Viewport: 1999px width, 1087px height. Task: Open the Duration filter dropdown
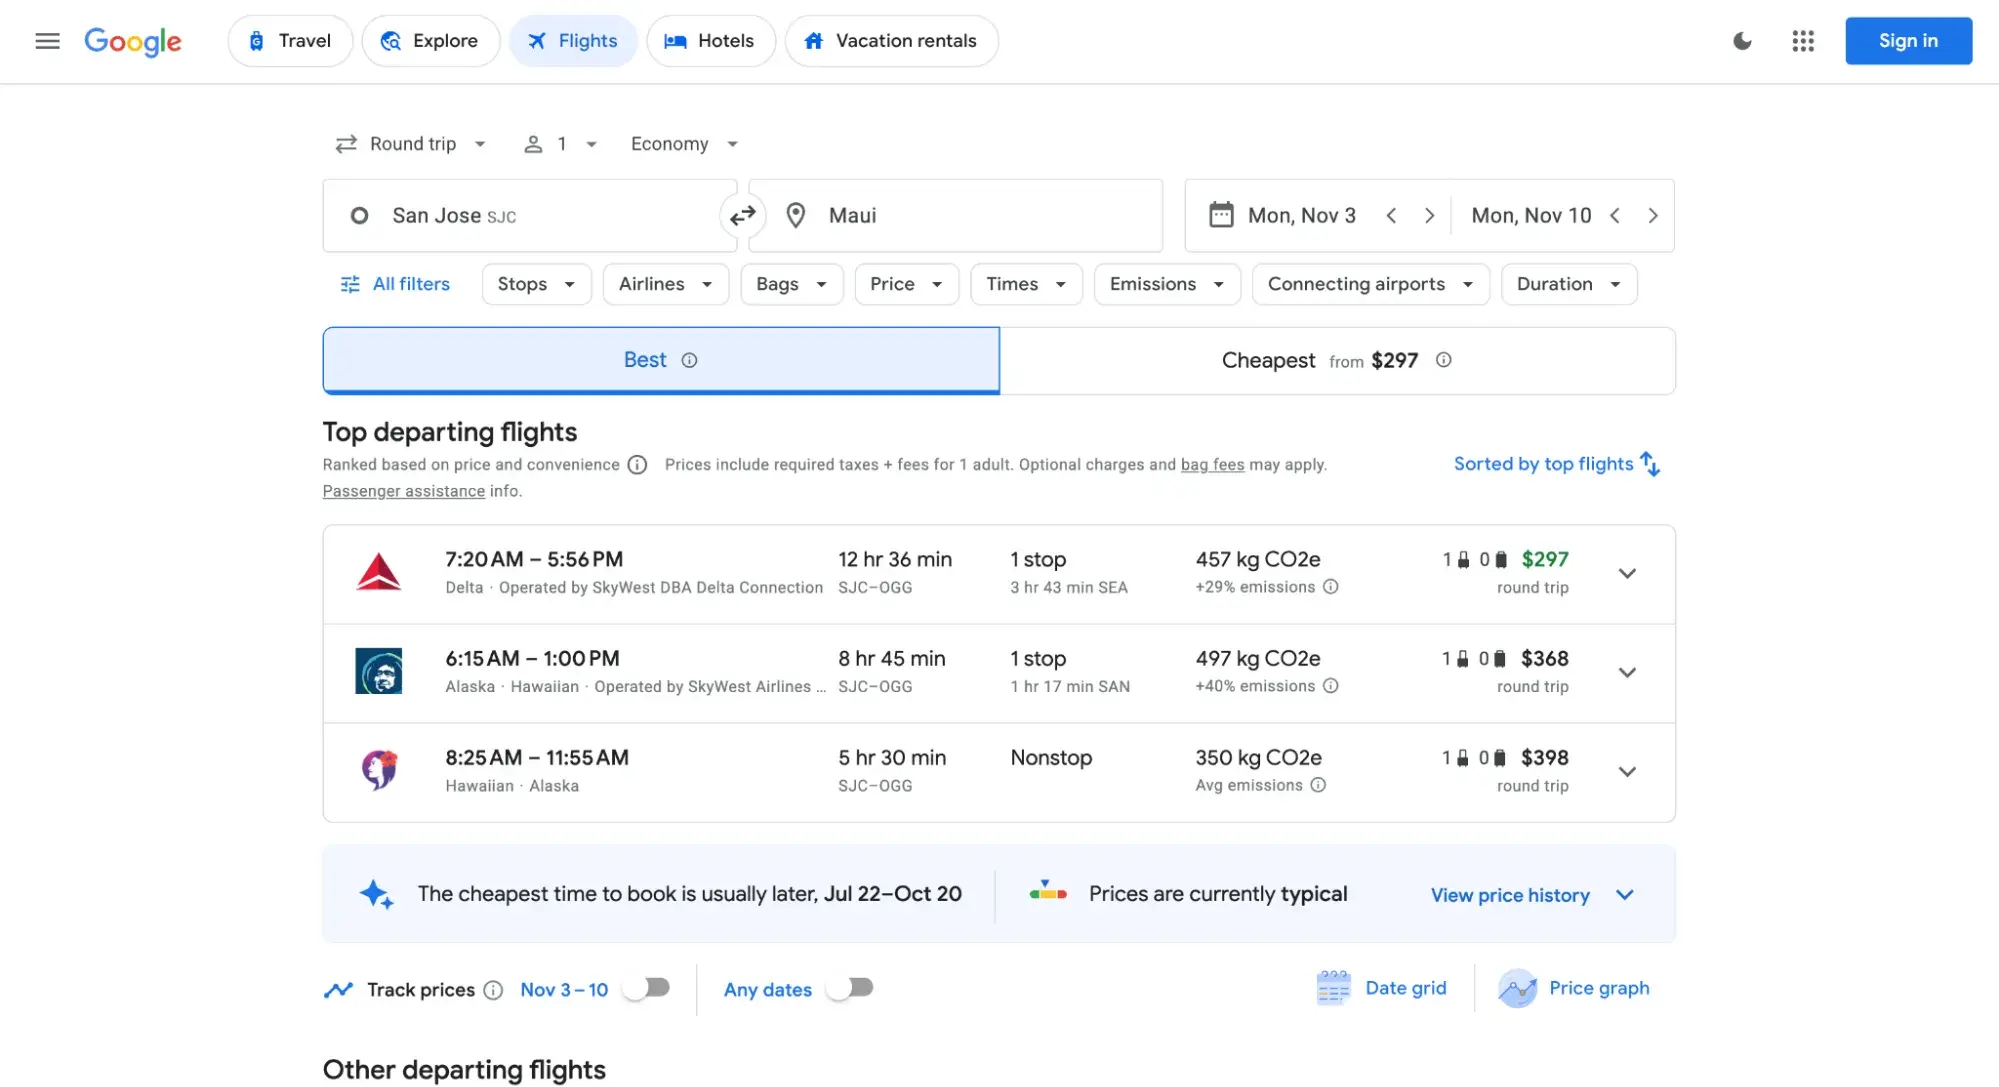coord(1569,284)
